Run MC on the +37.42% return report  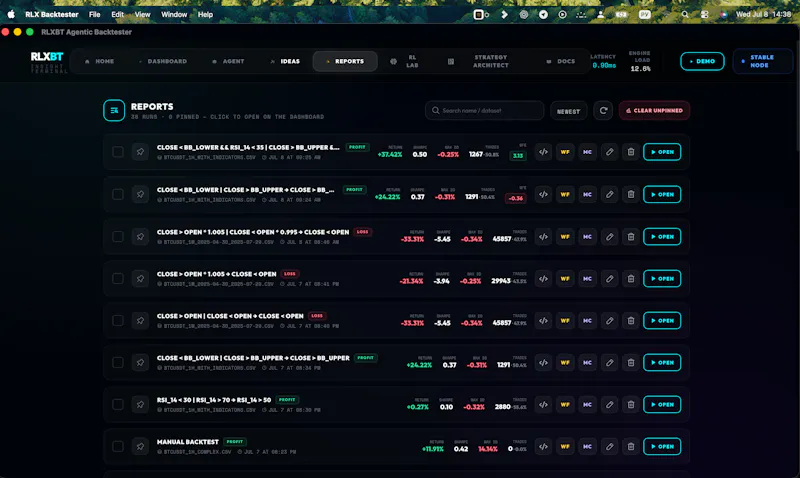pyautogui.click(x=587, y=152)
